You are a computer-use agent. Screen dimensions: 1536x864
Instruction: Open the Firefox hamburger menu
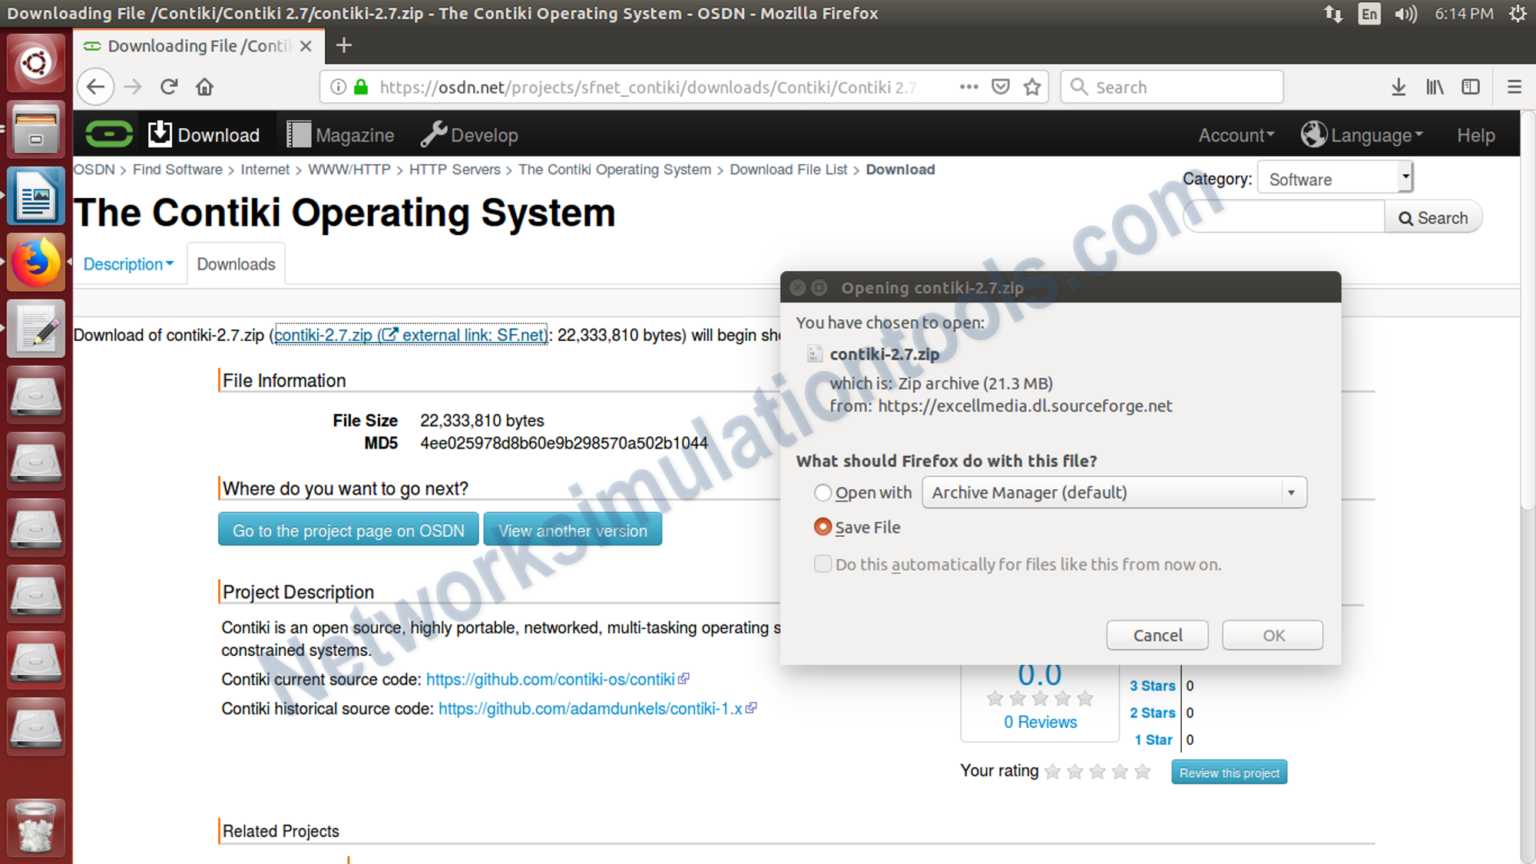(1514, 87)
